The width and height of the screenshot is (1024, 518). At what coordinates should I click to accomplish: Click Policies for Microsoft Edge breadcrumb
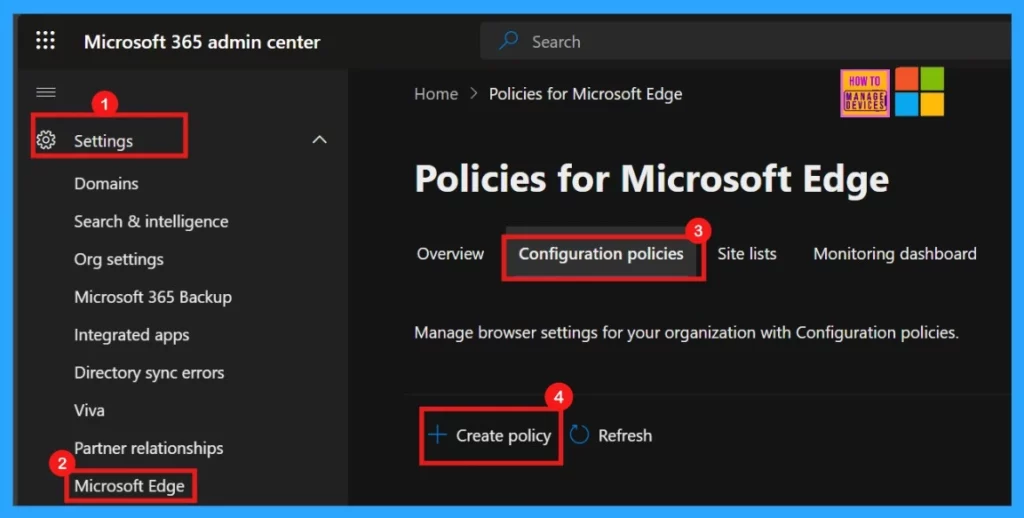(585, 94)
